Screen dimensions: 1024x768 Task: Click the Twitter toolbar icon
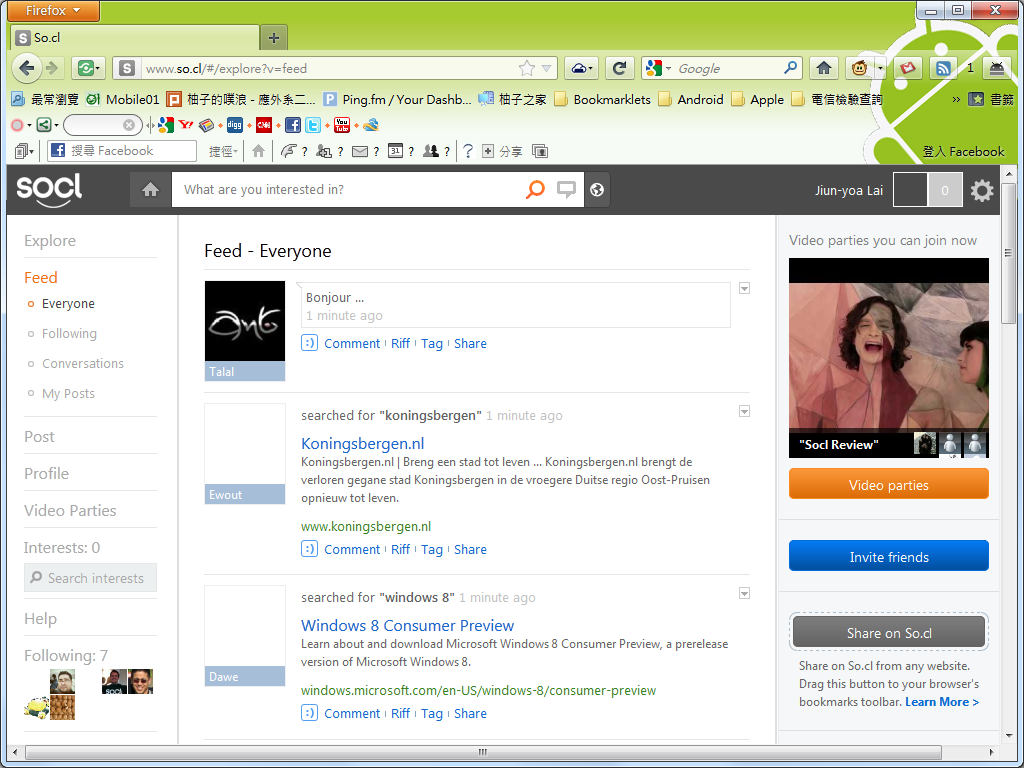click(313, 125)
